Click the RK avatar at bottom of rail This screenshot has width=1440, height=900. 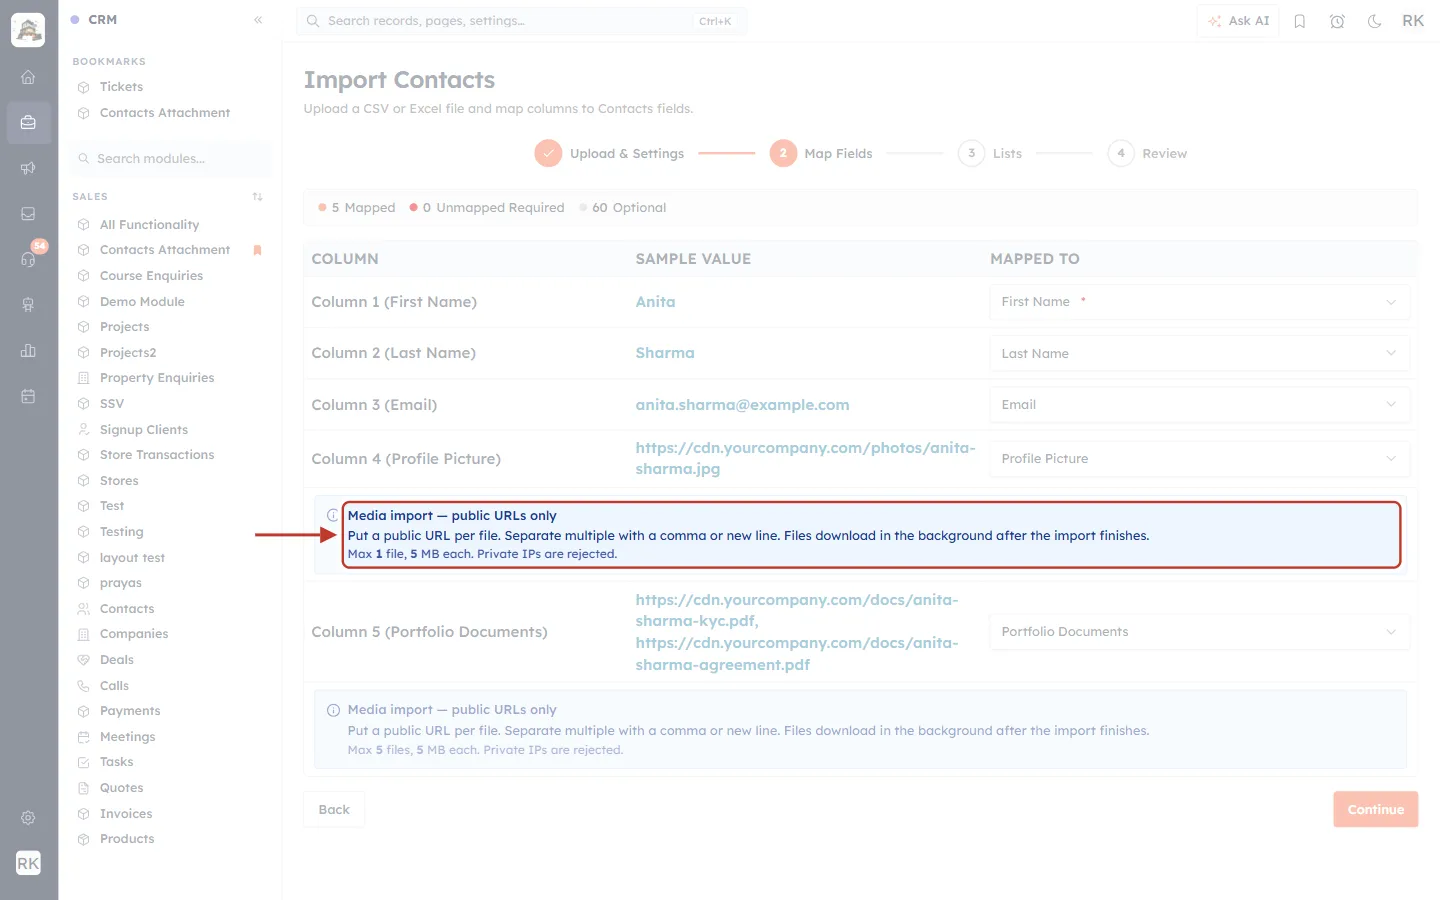(x=28, y=863)
